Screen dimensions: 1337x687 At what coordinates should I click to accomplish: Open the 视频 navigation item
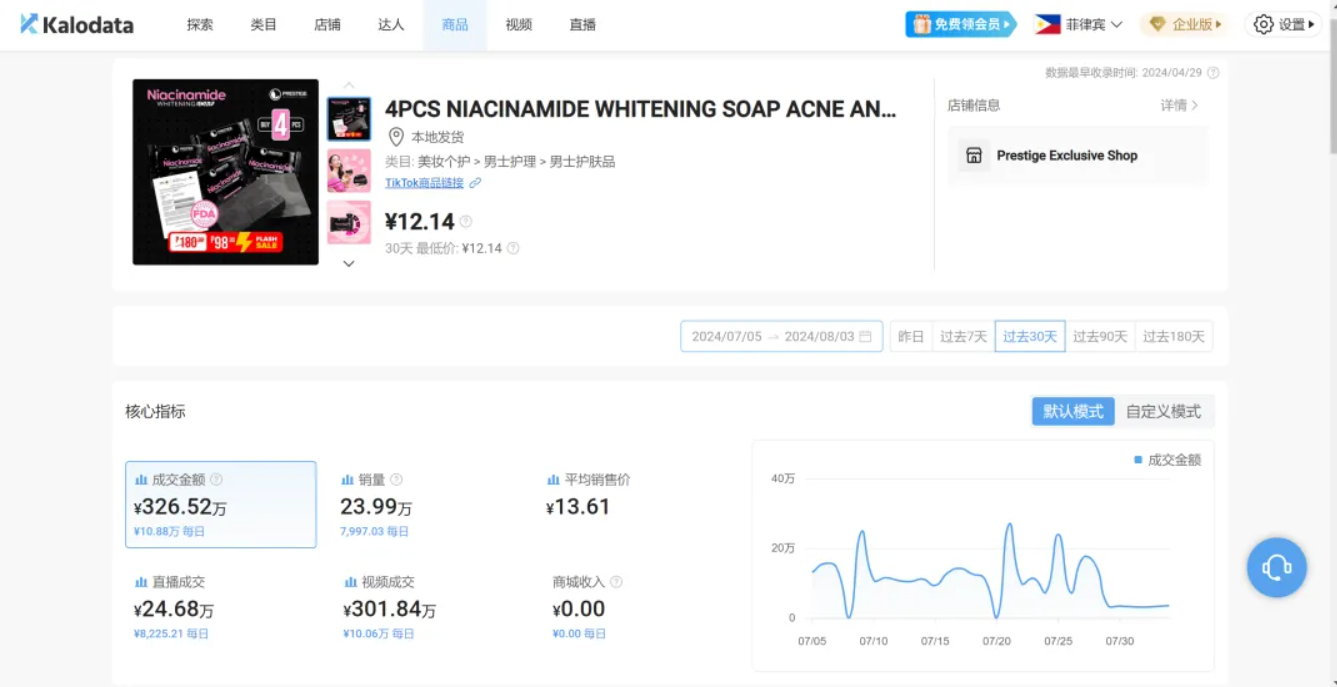[519, 25]
